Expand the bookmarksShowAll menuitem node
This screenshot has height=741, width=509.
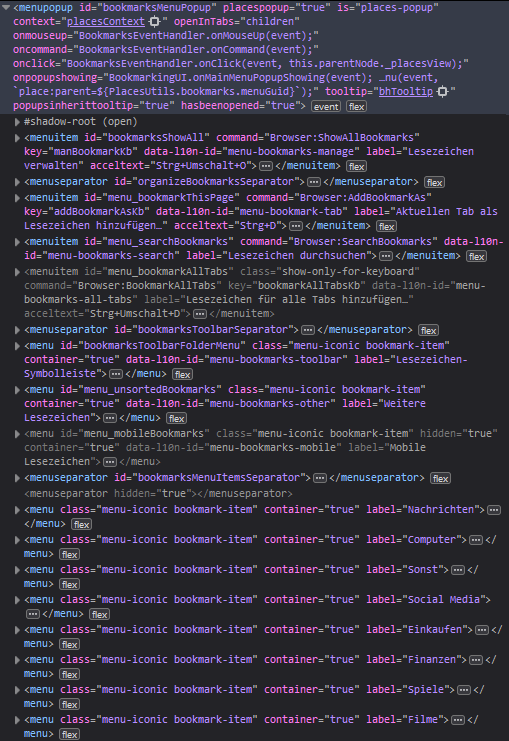pyautogui.click(x=17, y=138)
